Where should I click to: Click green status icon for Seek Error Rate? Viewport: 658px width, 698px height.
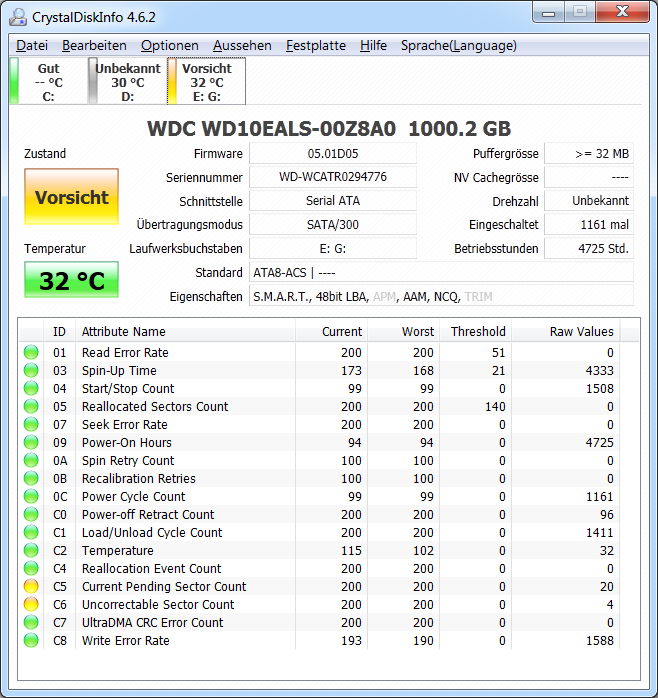point(31,424)
